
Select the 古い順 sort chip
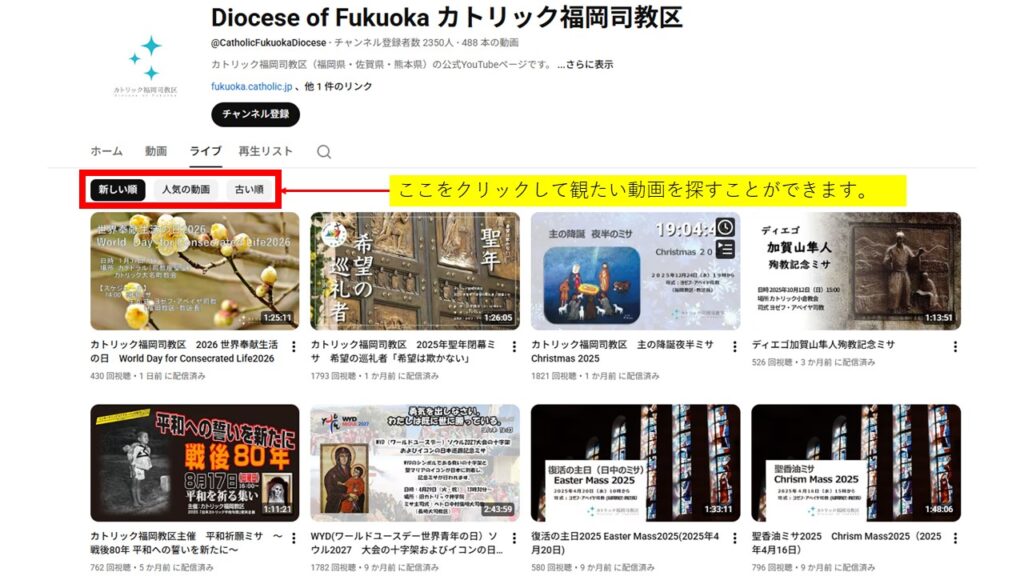(x=249, y=189)
